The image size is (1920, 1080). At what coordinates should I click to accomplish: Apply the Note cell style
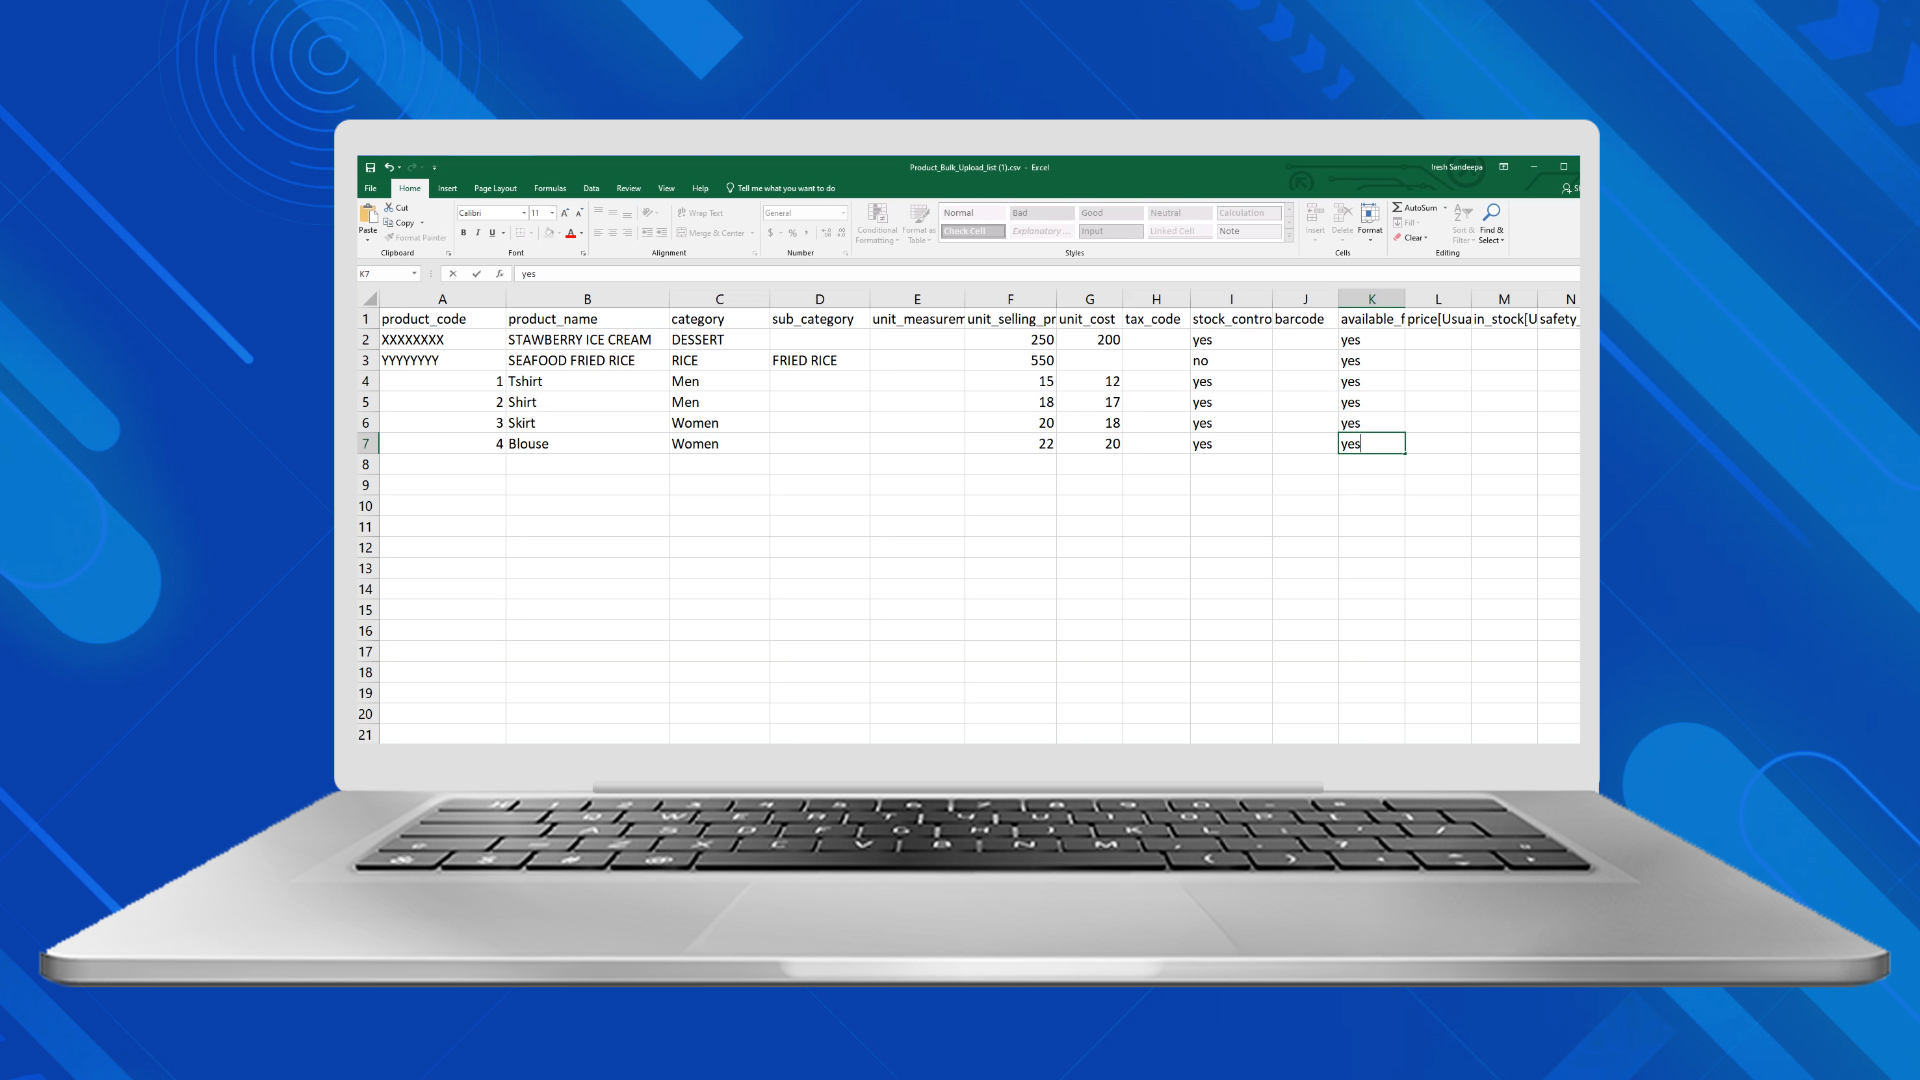pos(1247,231)
